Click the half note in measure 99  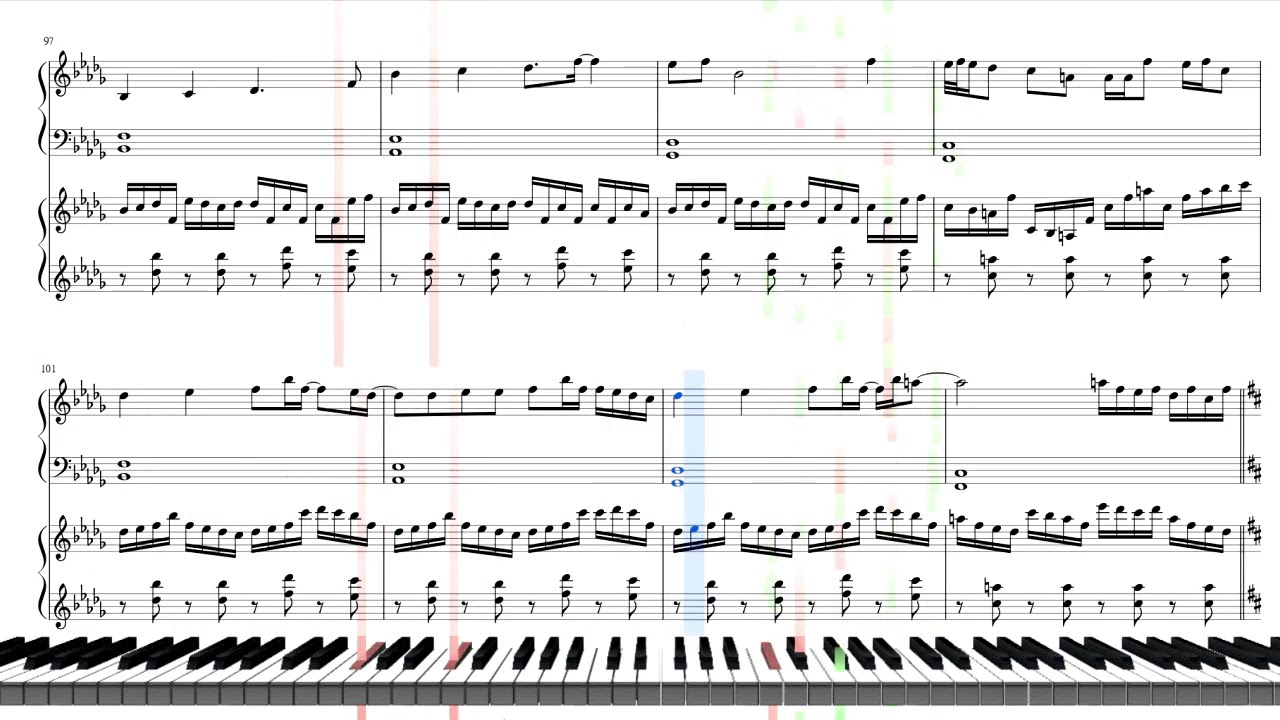click(x=739, y=80)
